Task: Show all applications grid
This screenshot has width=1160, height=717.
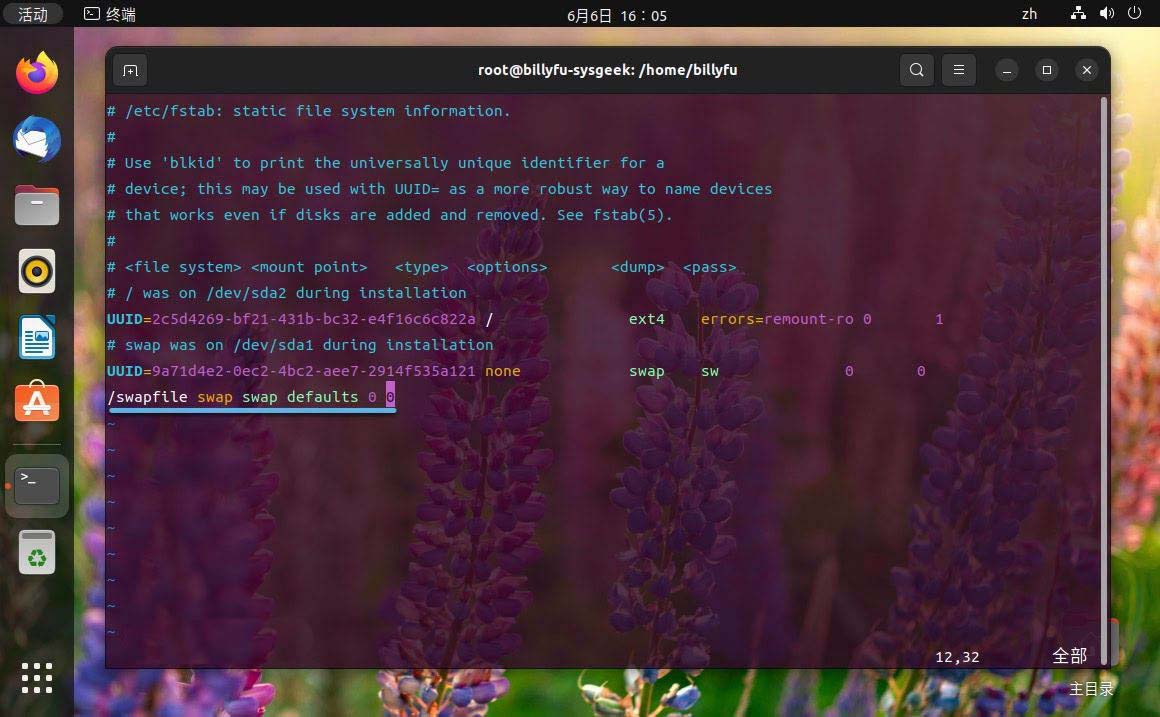Action: coord(36,678)
